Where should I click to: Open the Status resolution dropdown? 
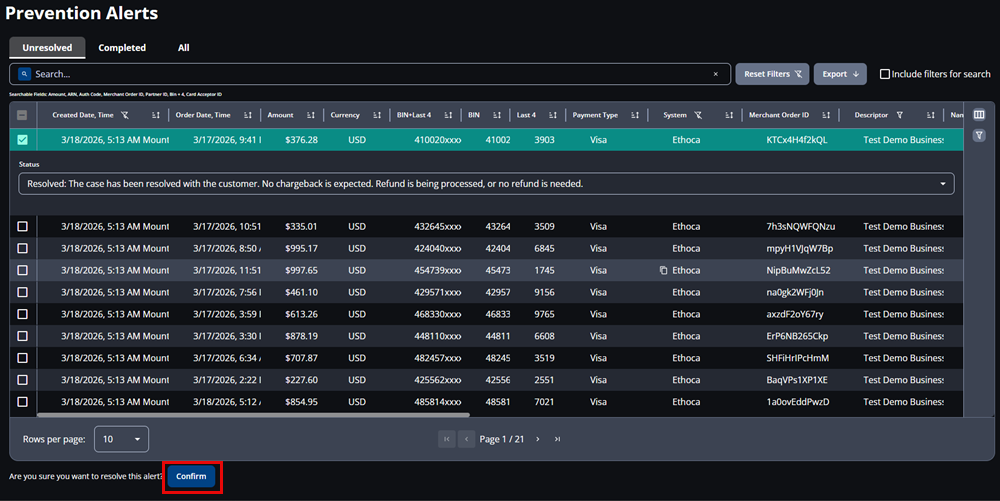click(x=487, y=184)
